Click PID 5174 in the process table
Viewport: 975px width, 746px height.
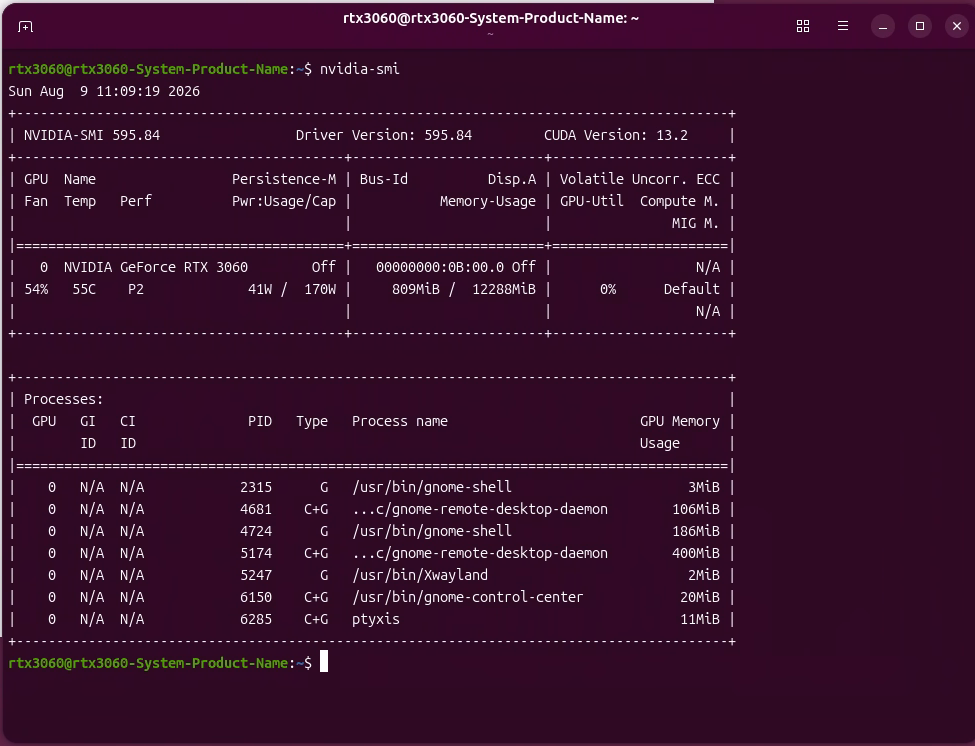click(x=256, y=553)
